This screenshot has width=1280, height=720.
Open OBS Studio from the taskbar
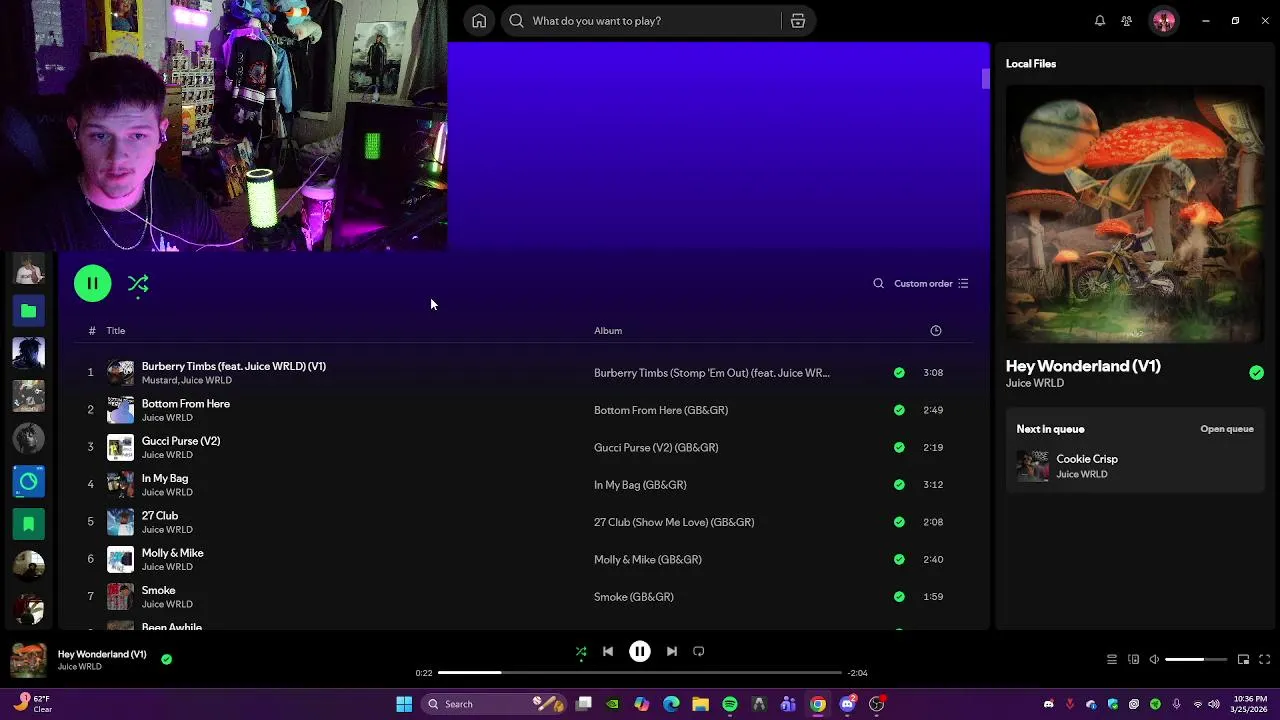pyautogui.click(x=877, y=705)
